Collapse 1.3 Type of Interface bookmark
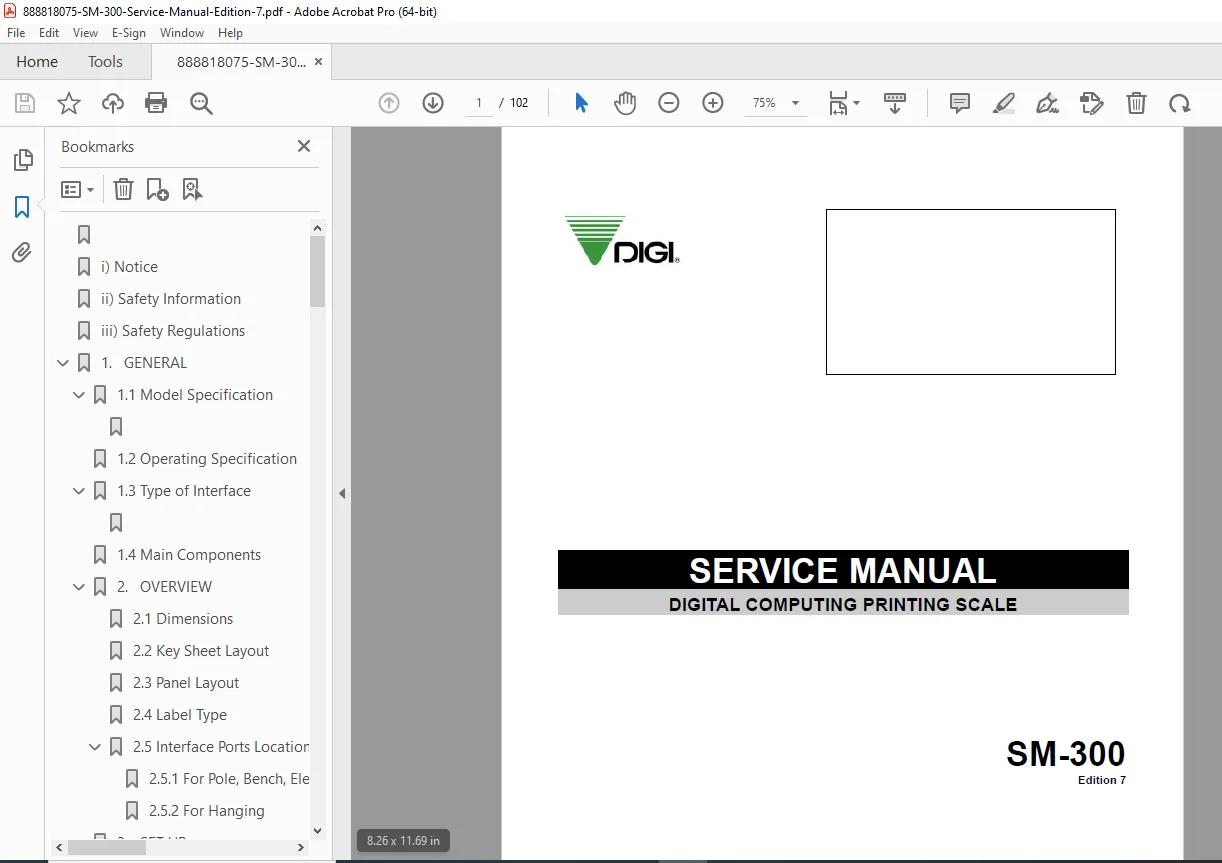 pos(79,491)
